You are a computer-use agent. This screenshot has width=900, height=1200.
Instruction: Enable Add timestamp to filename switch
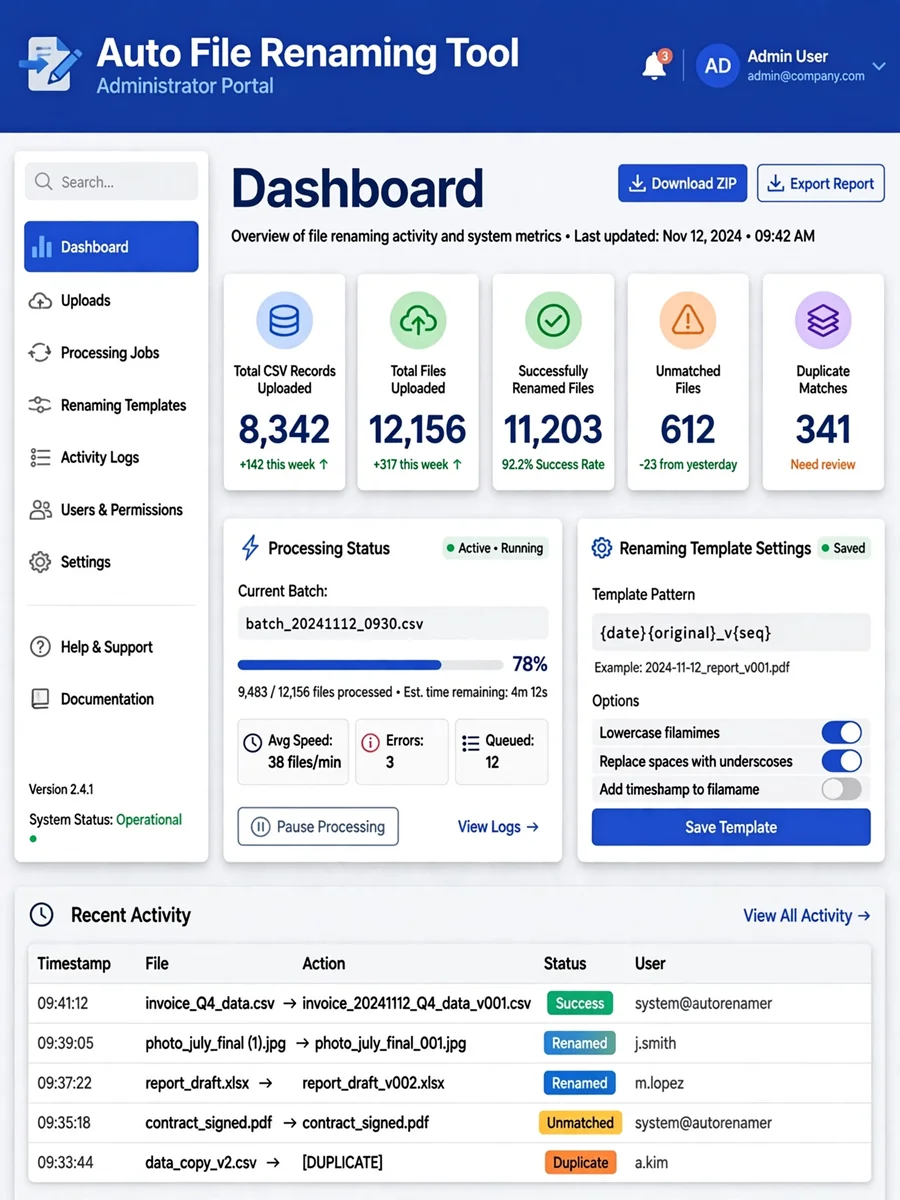tap(841, 789)
